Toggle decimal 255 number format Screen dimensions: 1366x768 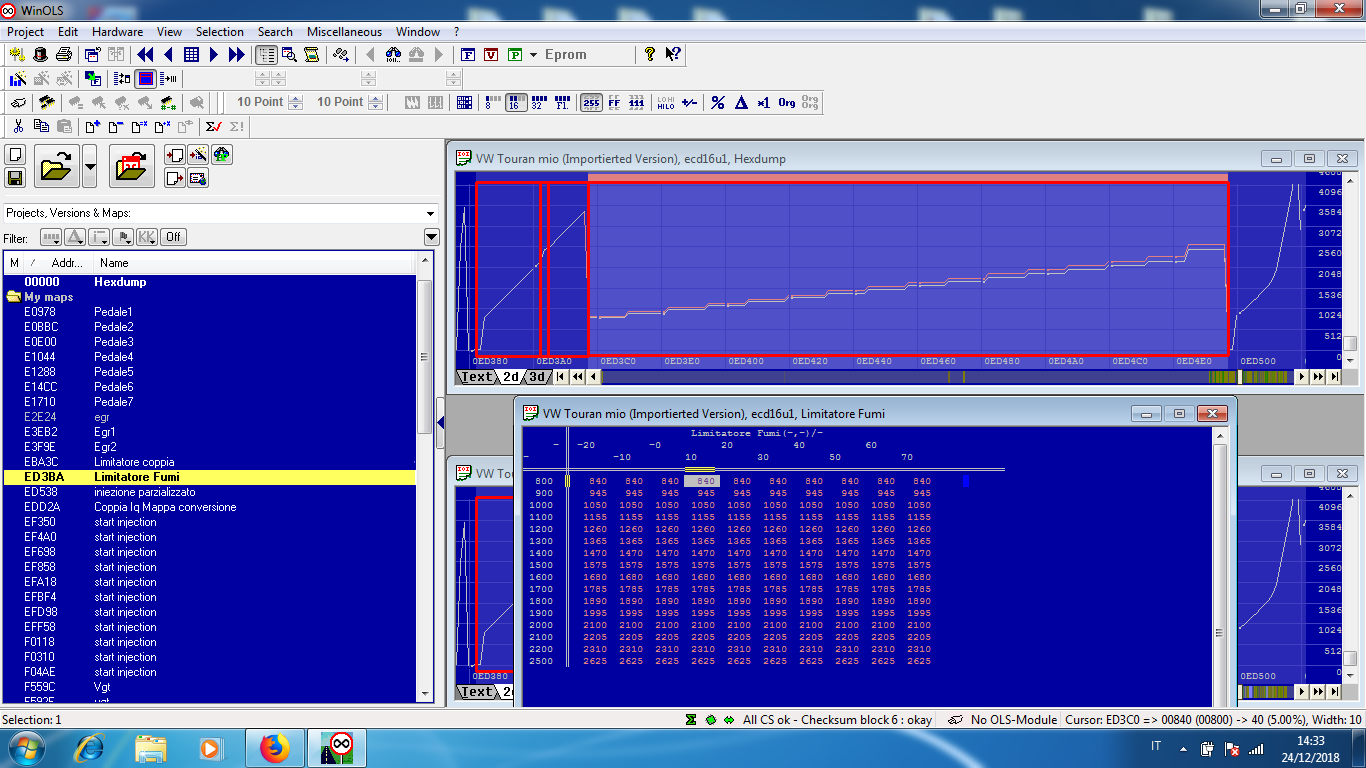591,102
